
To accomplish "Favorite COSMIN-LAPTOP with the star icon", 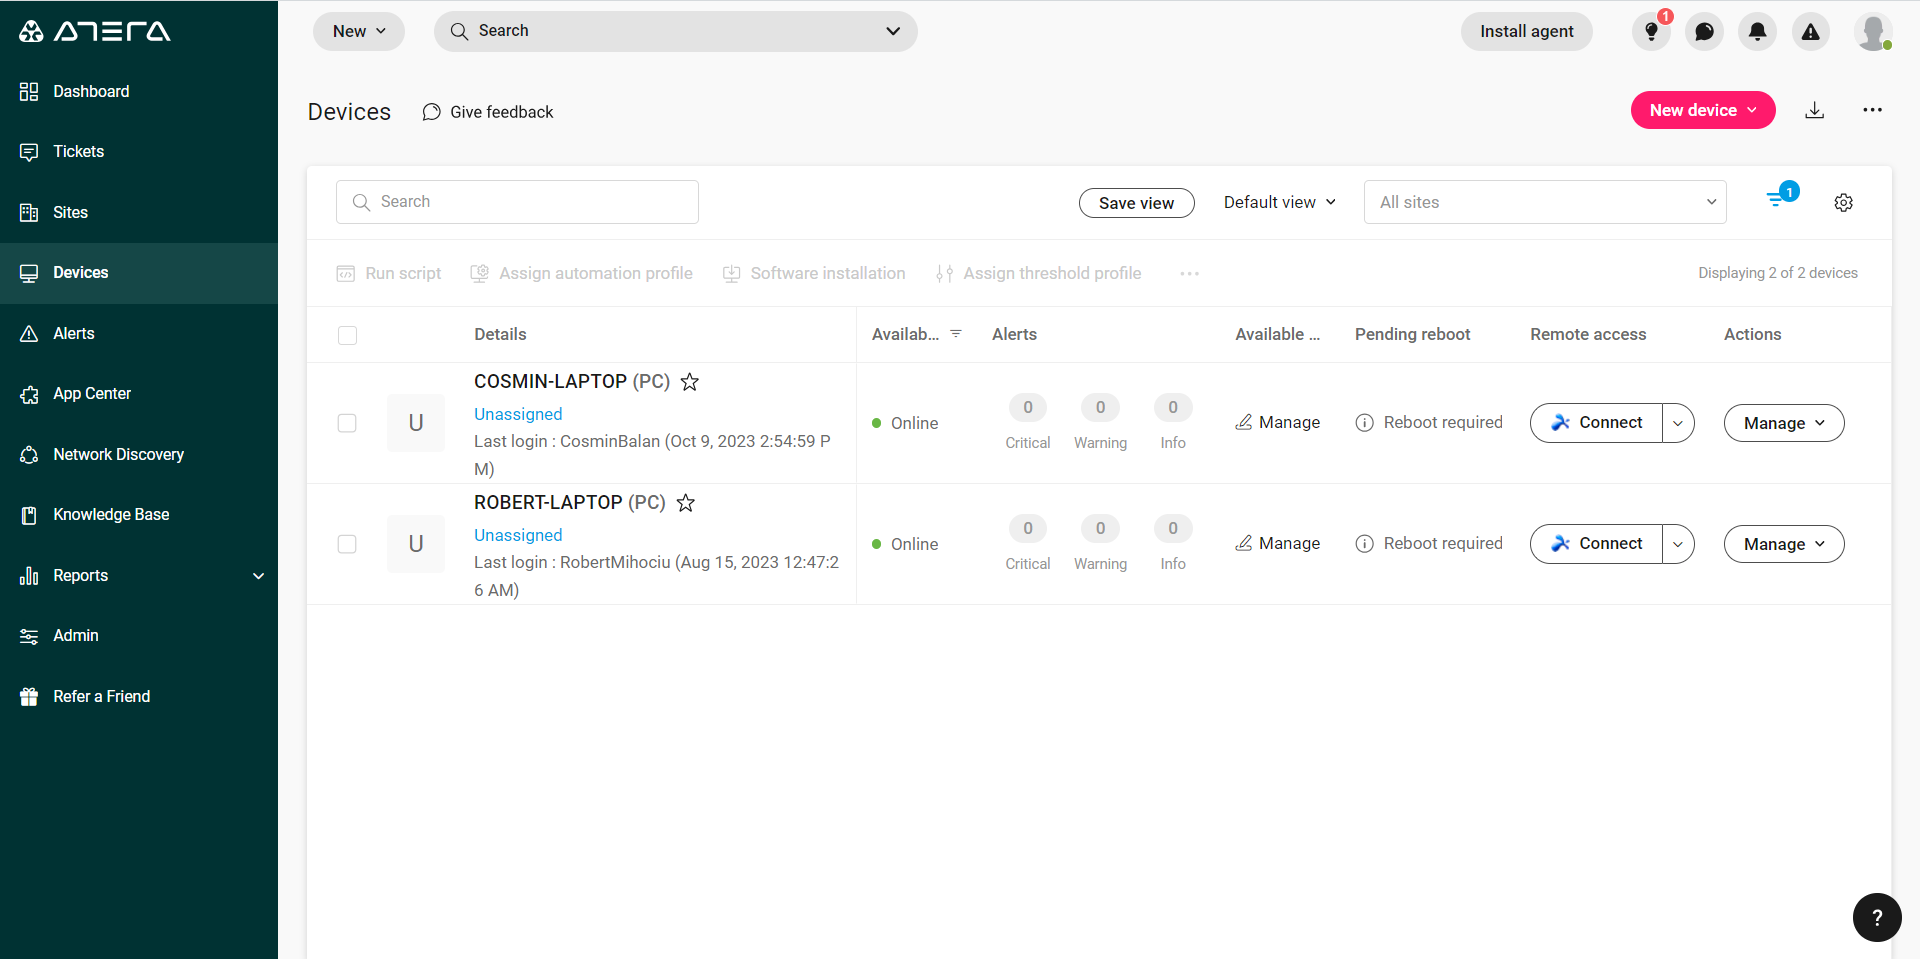I will pyautogui.click(x=689, y=382).
